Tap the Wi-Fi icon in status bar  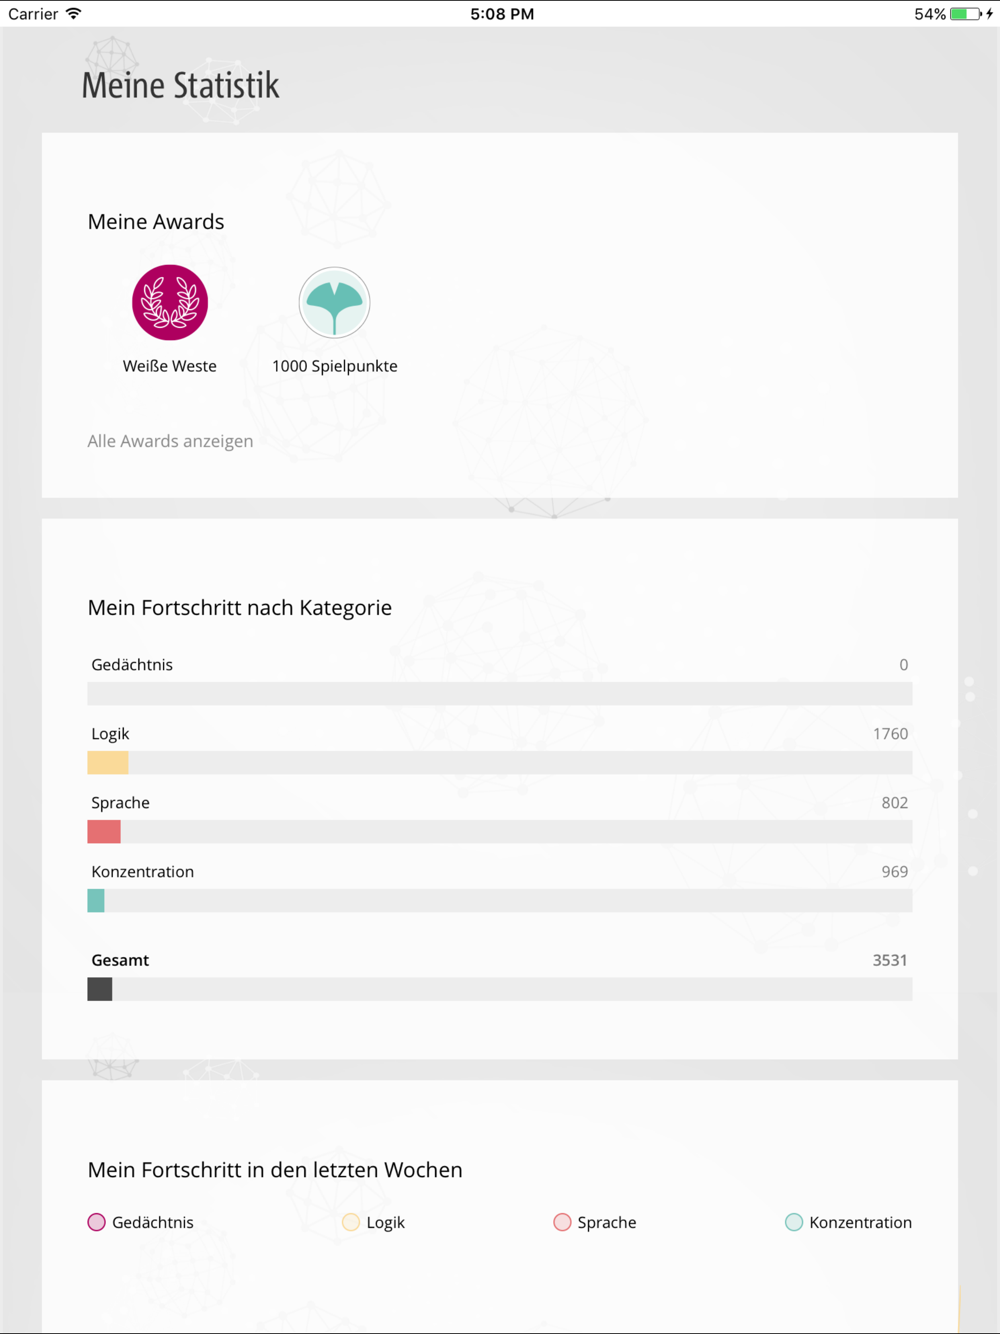click(x=73, y=14)
